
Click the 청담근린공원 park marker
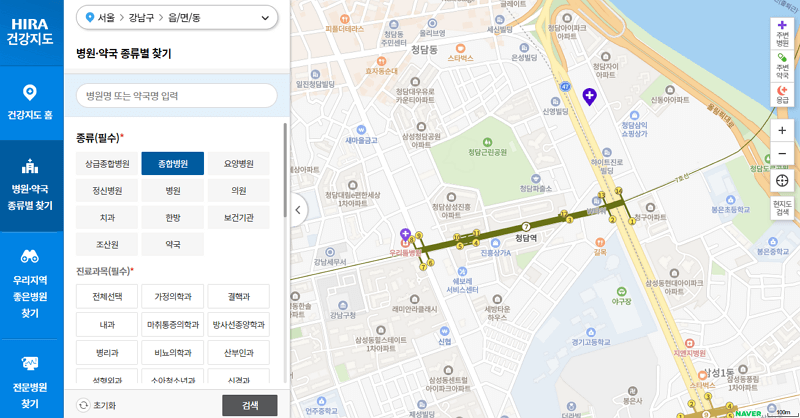pos(487,142)
